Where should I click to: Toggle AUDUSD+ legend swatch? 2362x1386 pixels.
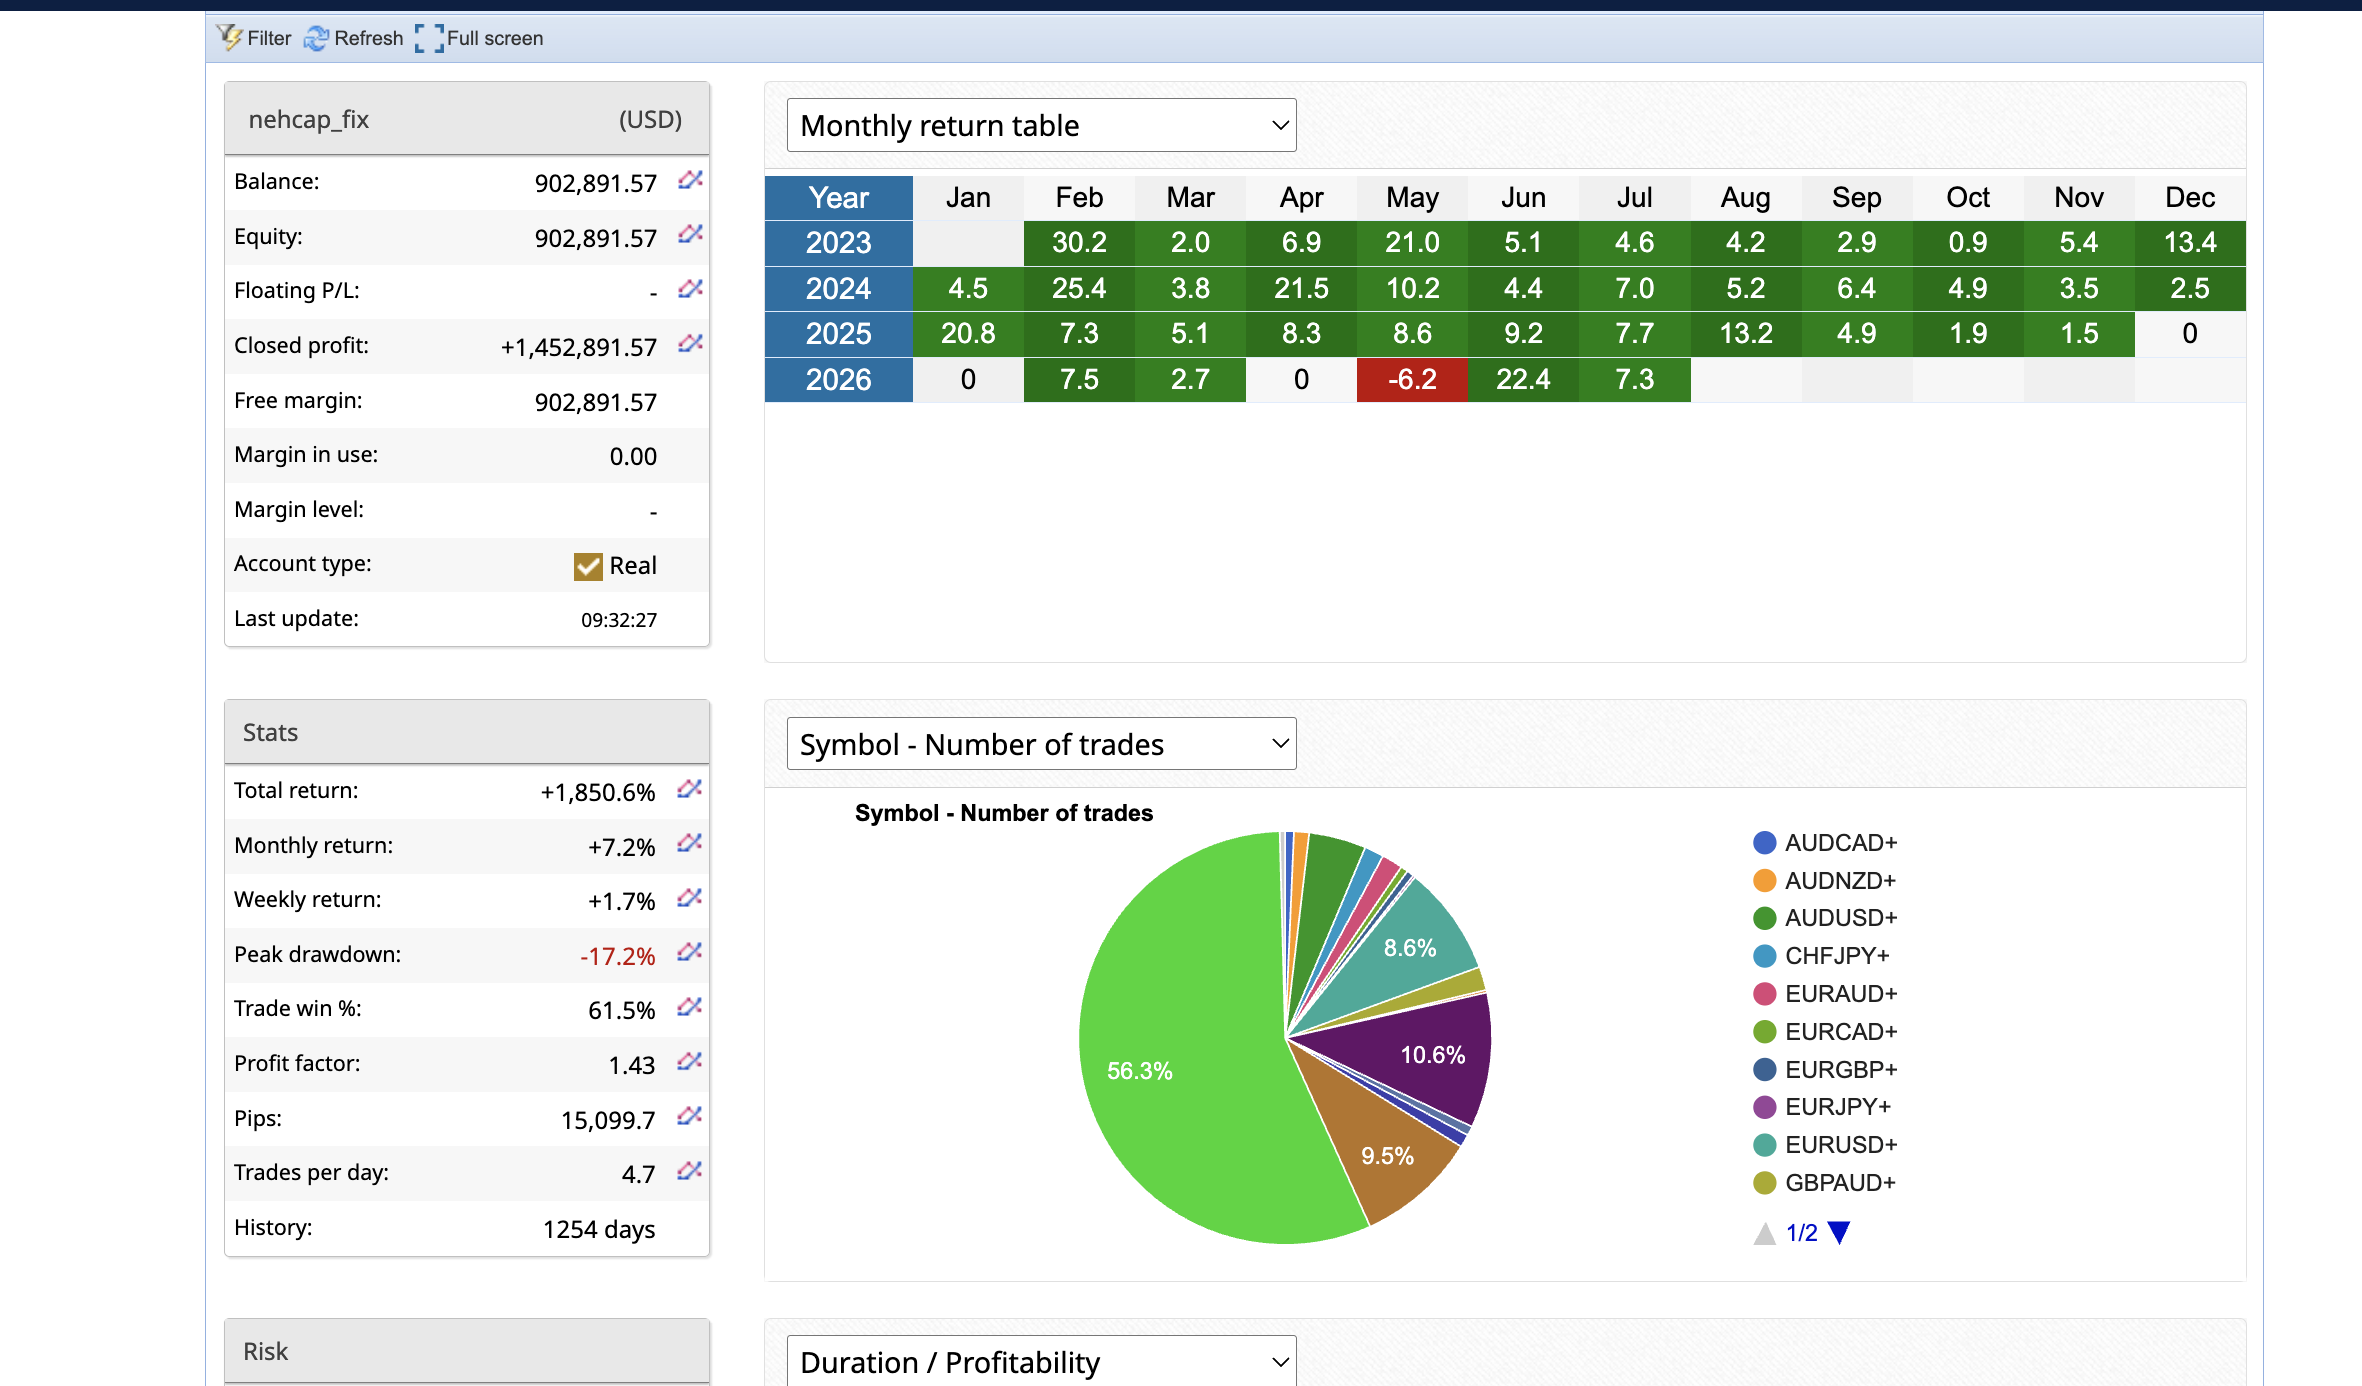[x=1765, y=918]
